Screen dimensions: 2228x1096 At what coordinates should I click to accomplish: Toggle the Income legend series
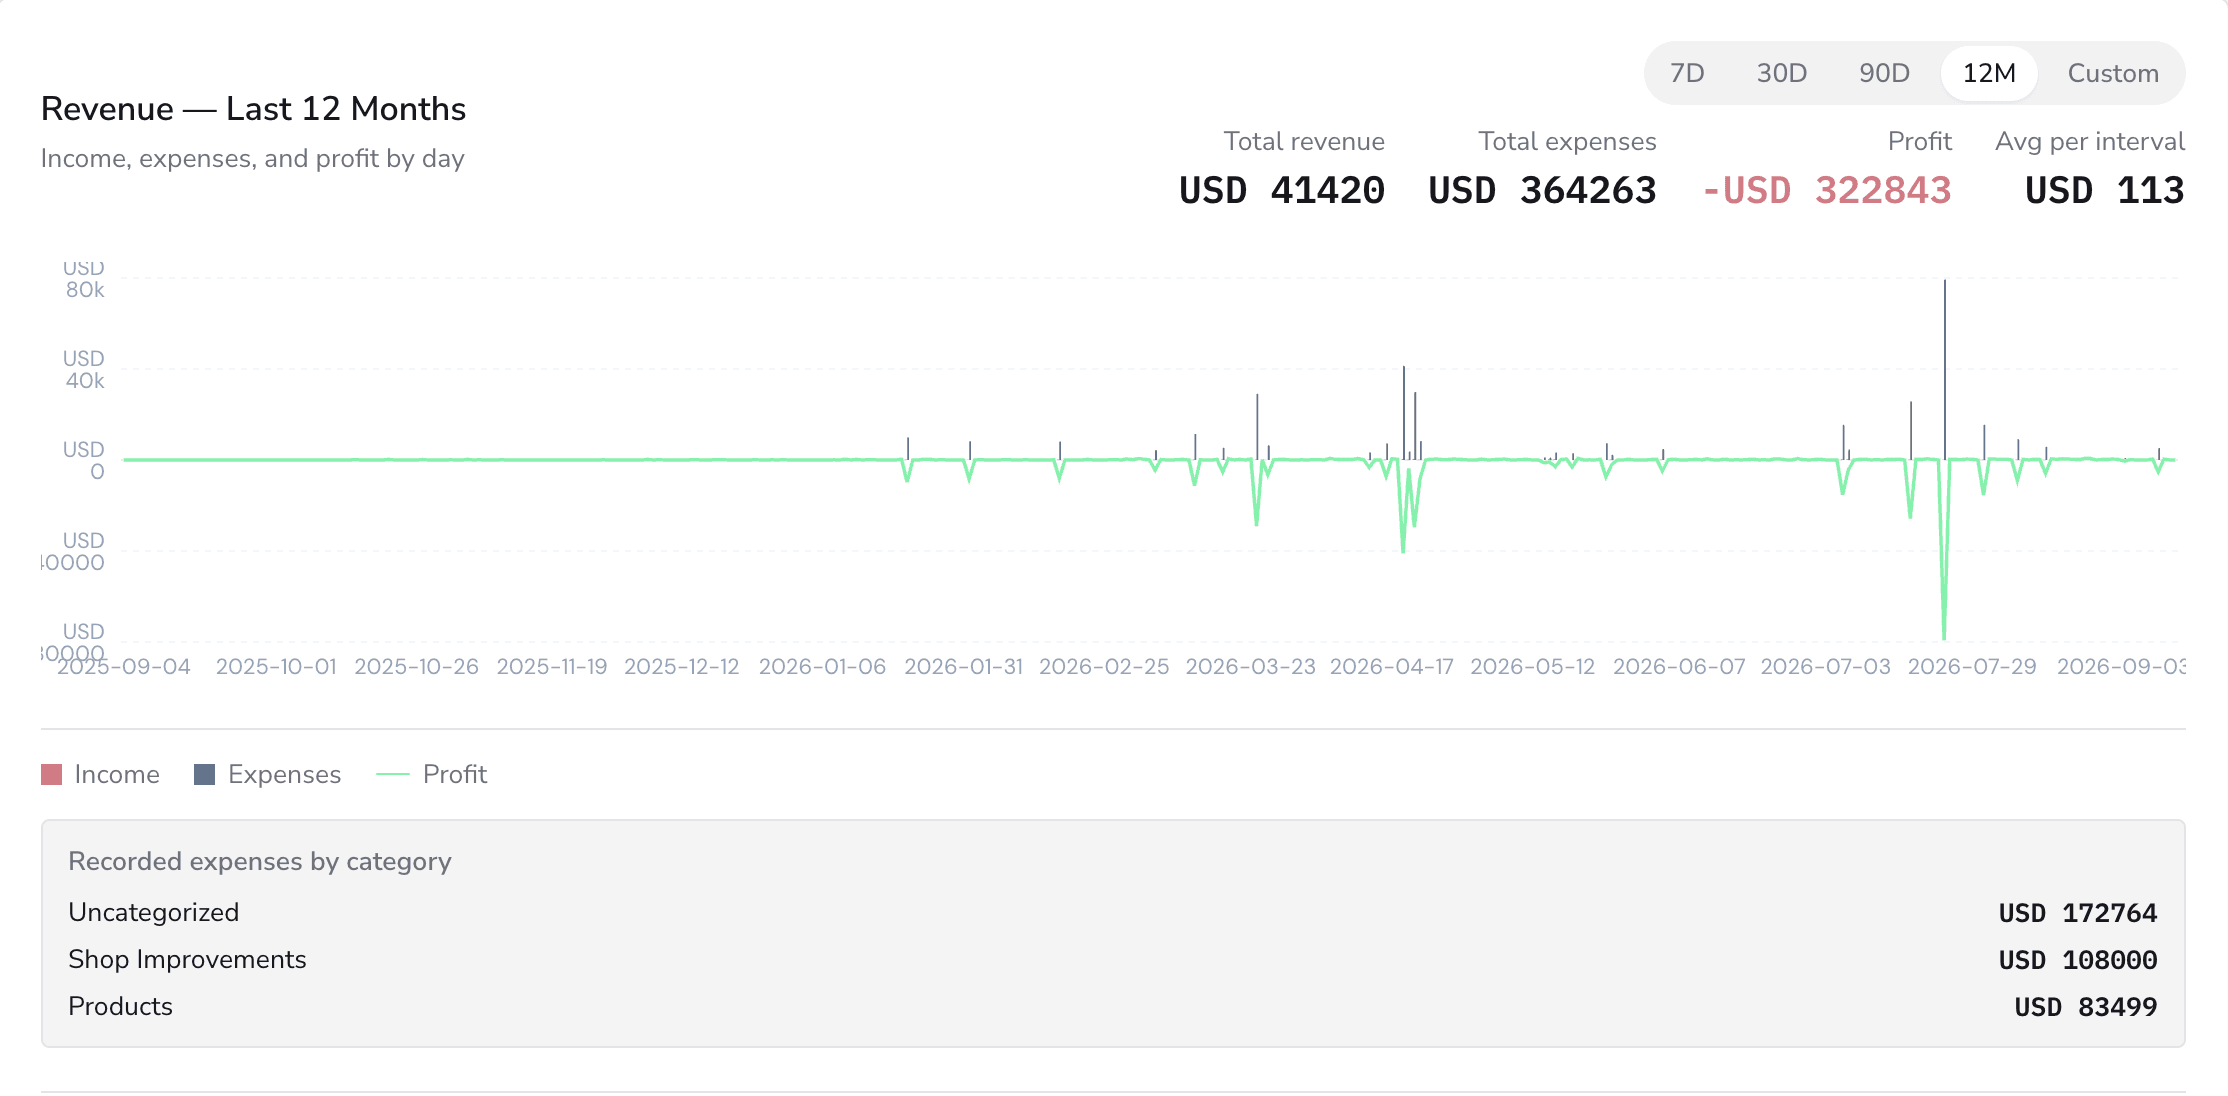click(100, 774)
